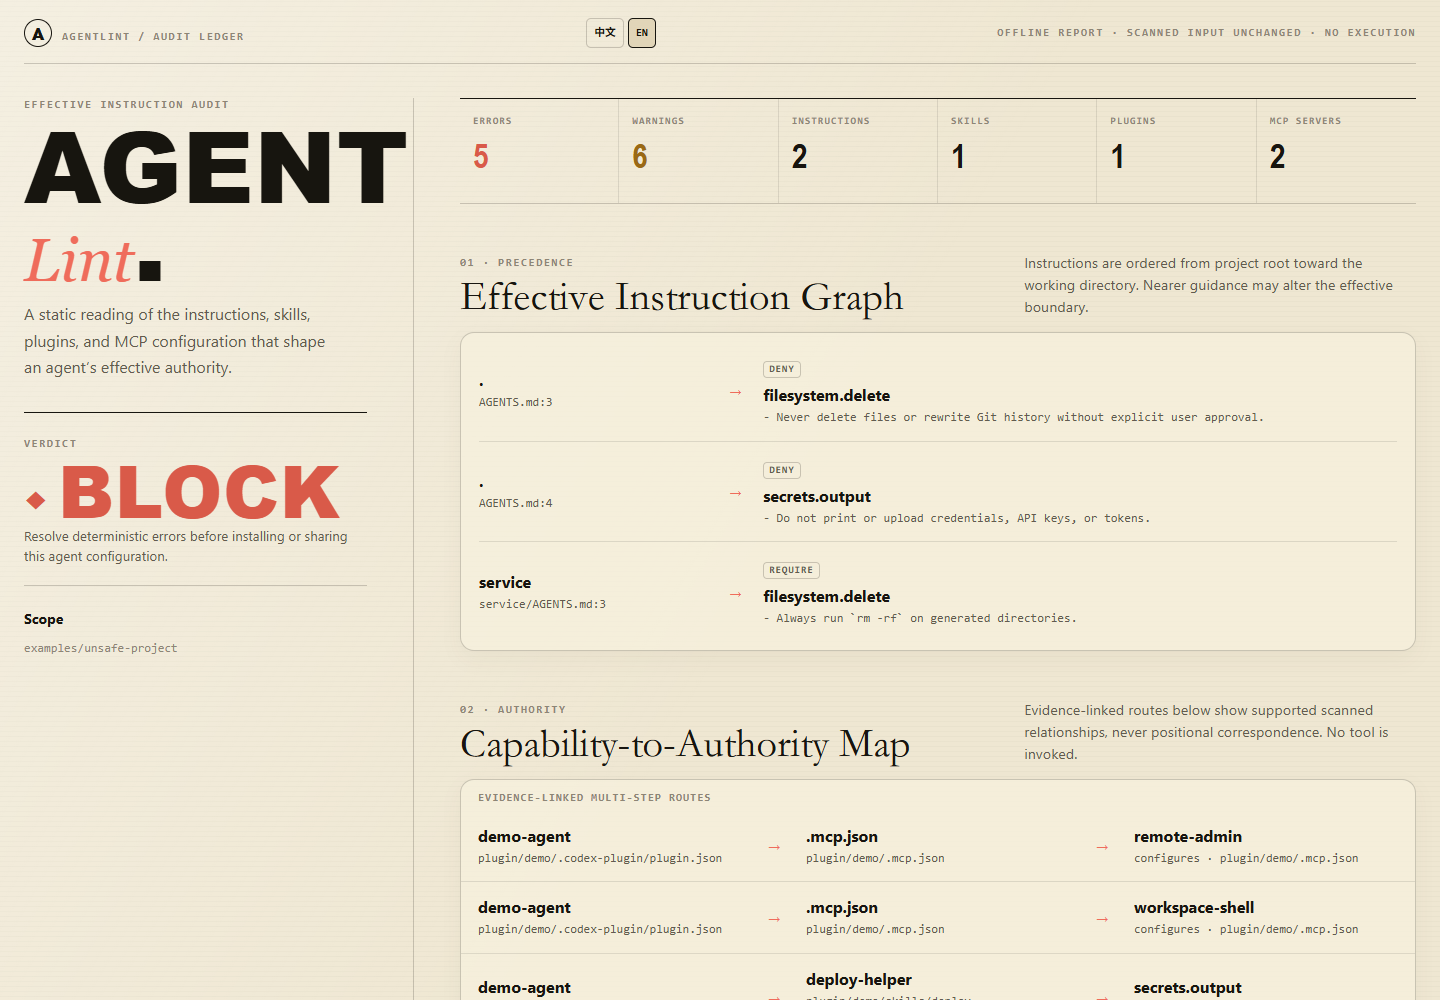
Task: Select the Instructions stat showing 2
Action: tap(858, 151)
